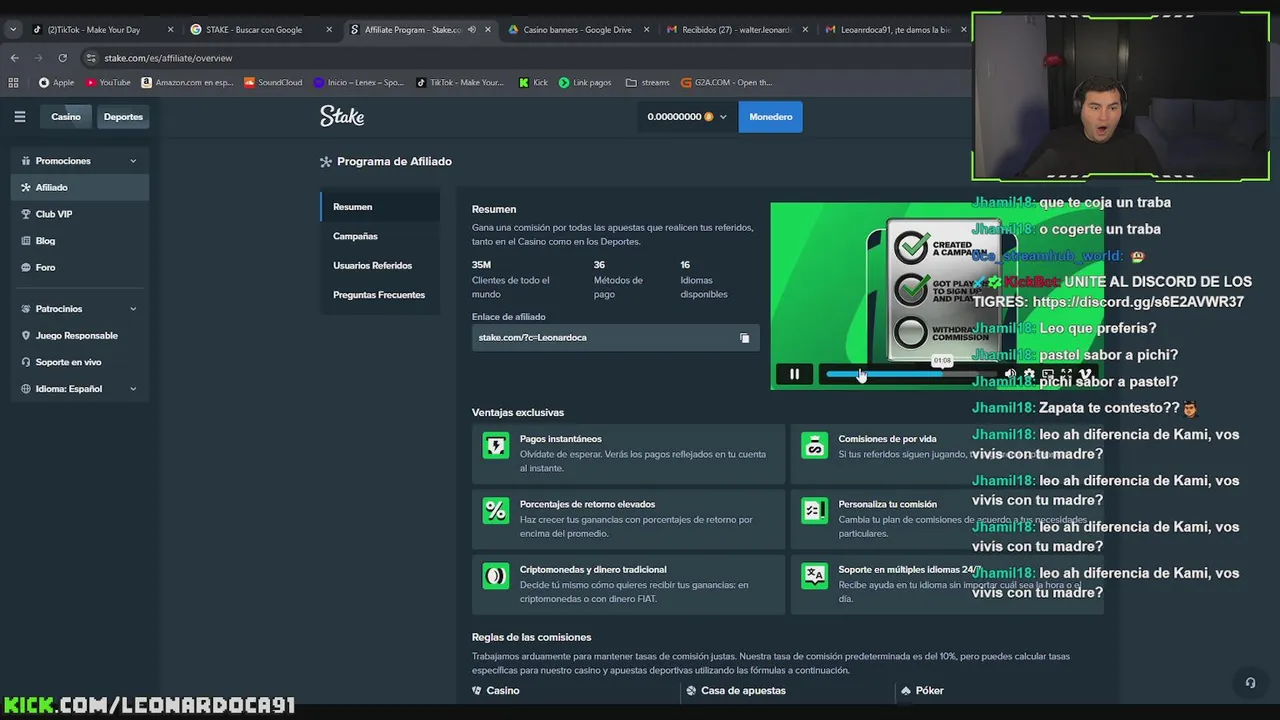This screenshot has height=720, width=1280.
Task: Seek within the video progress bar
Action: (910, 374)
